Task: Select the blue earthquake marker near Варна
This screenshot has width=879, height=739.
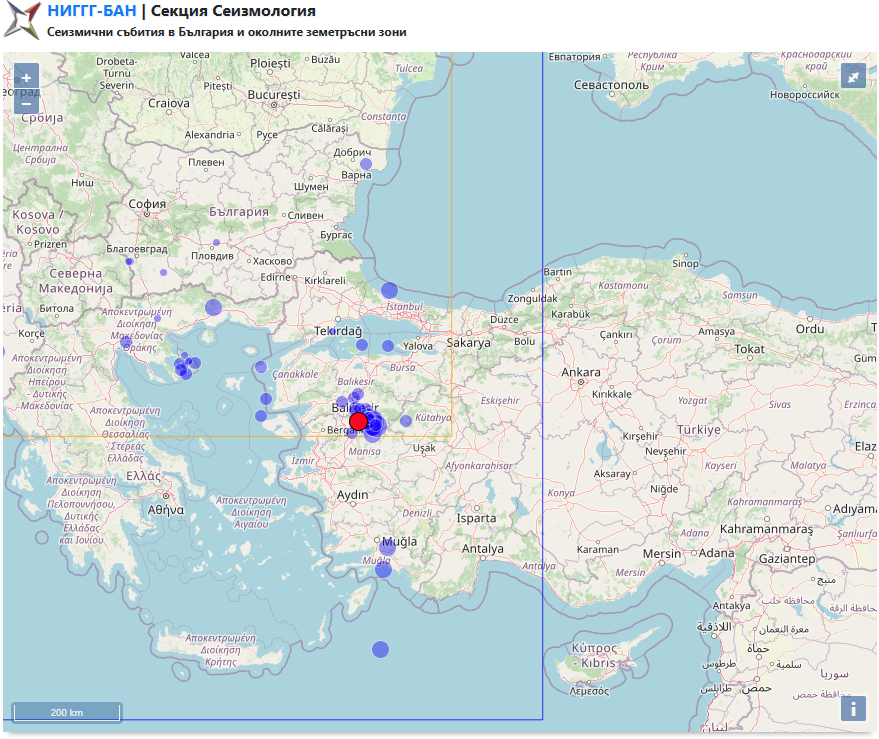Action: click(366, 164)
